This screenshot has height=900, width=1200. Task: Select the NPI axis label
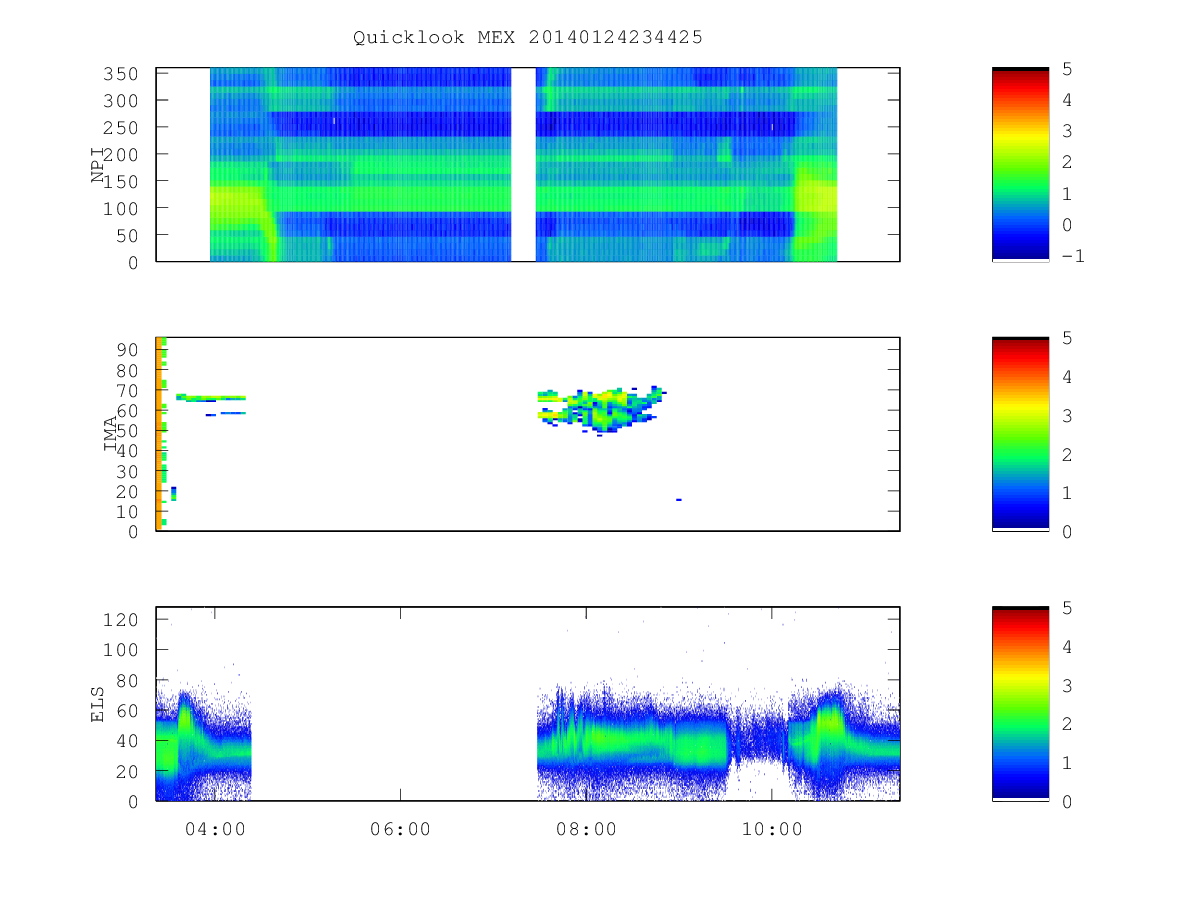click(98, 165)
